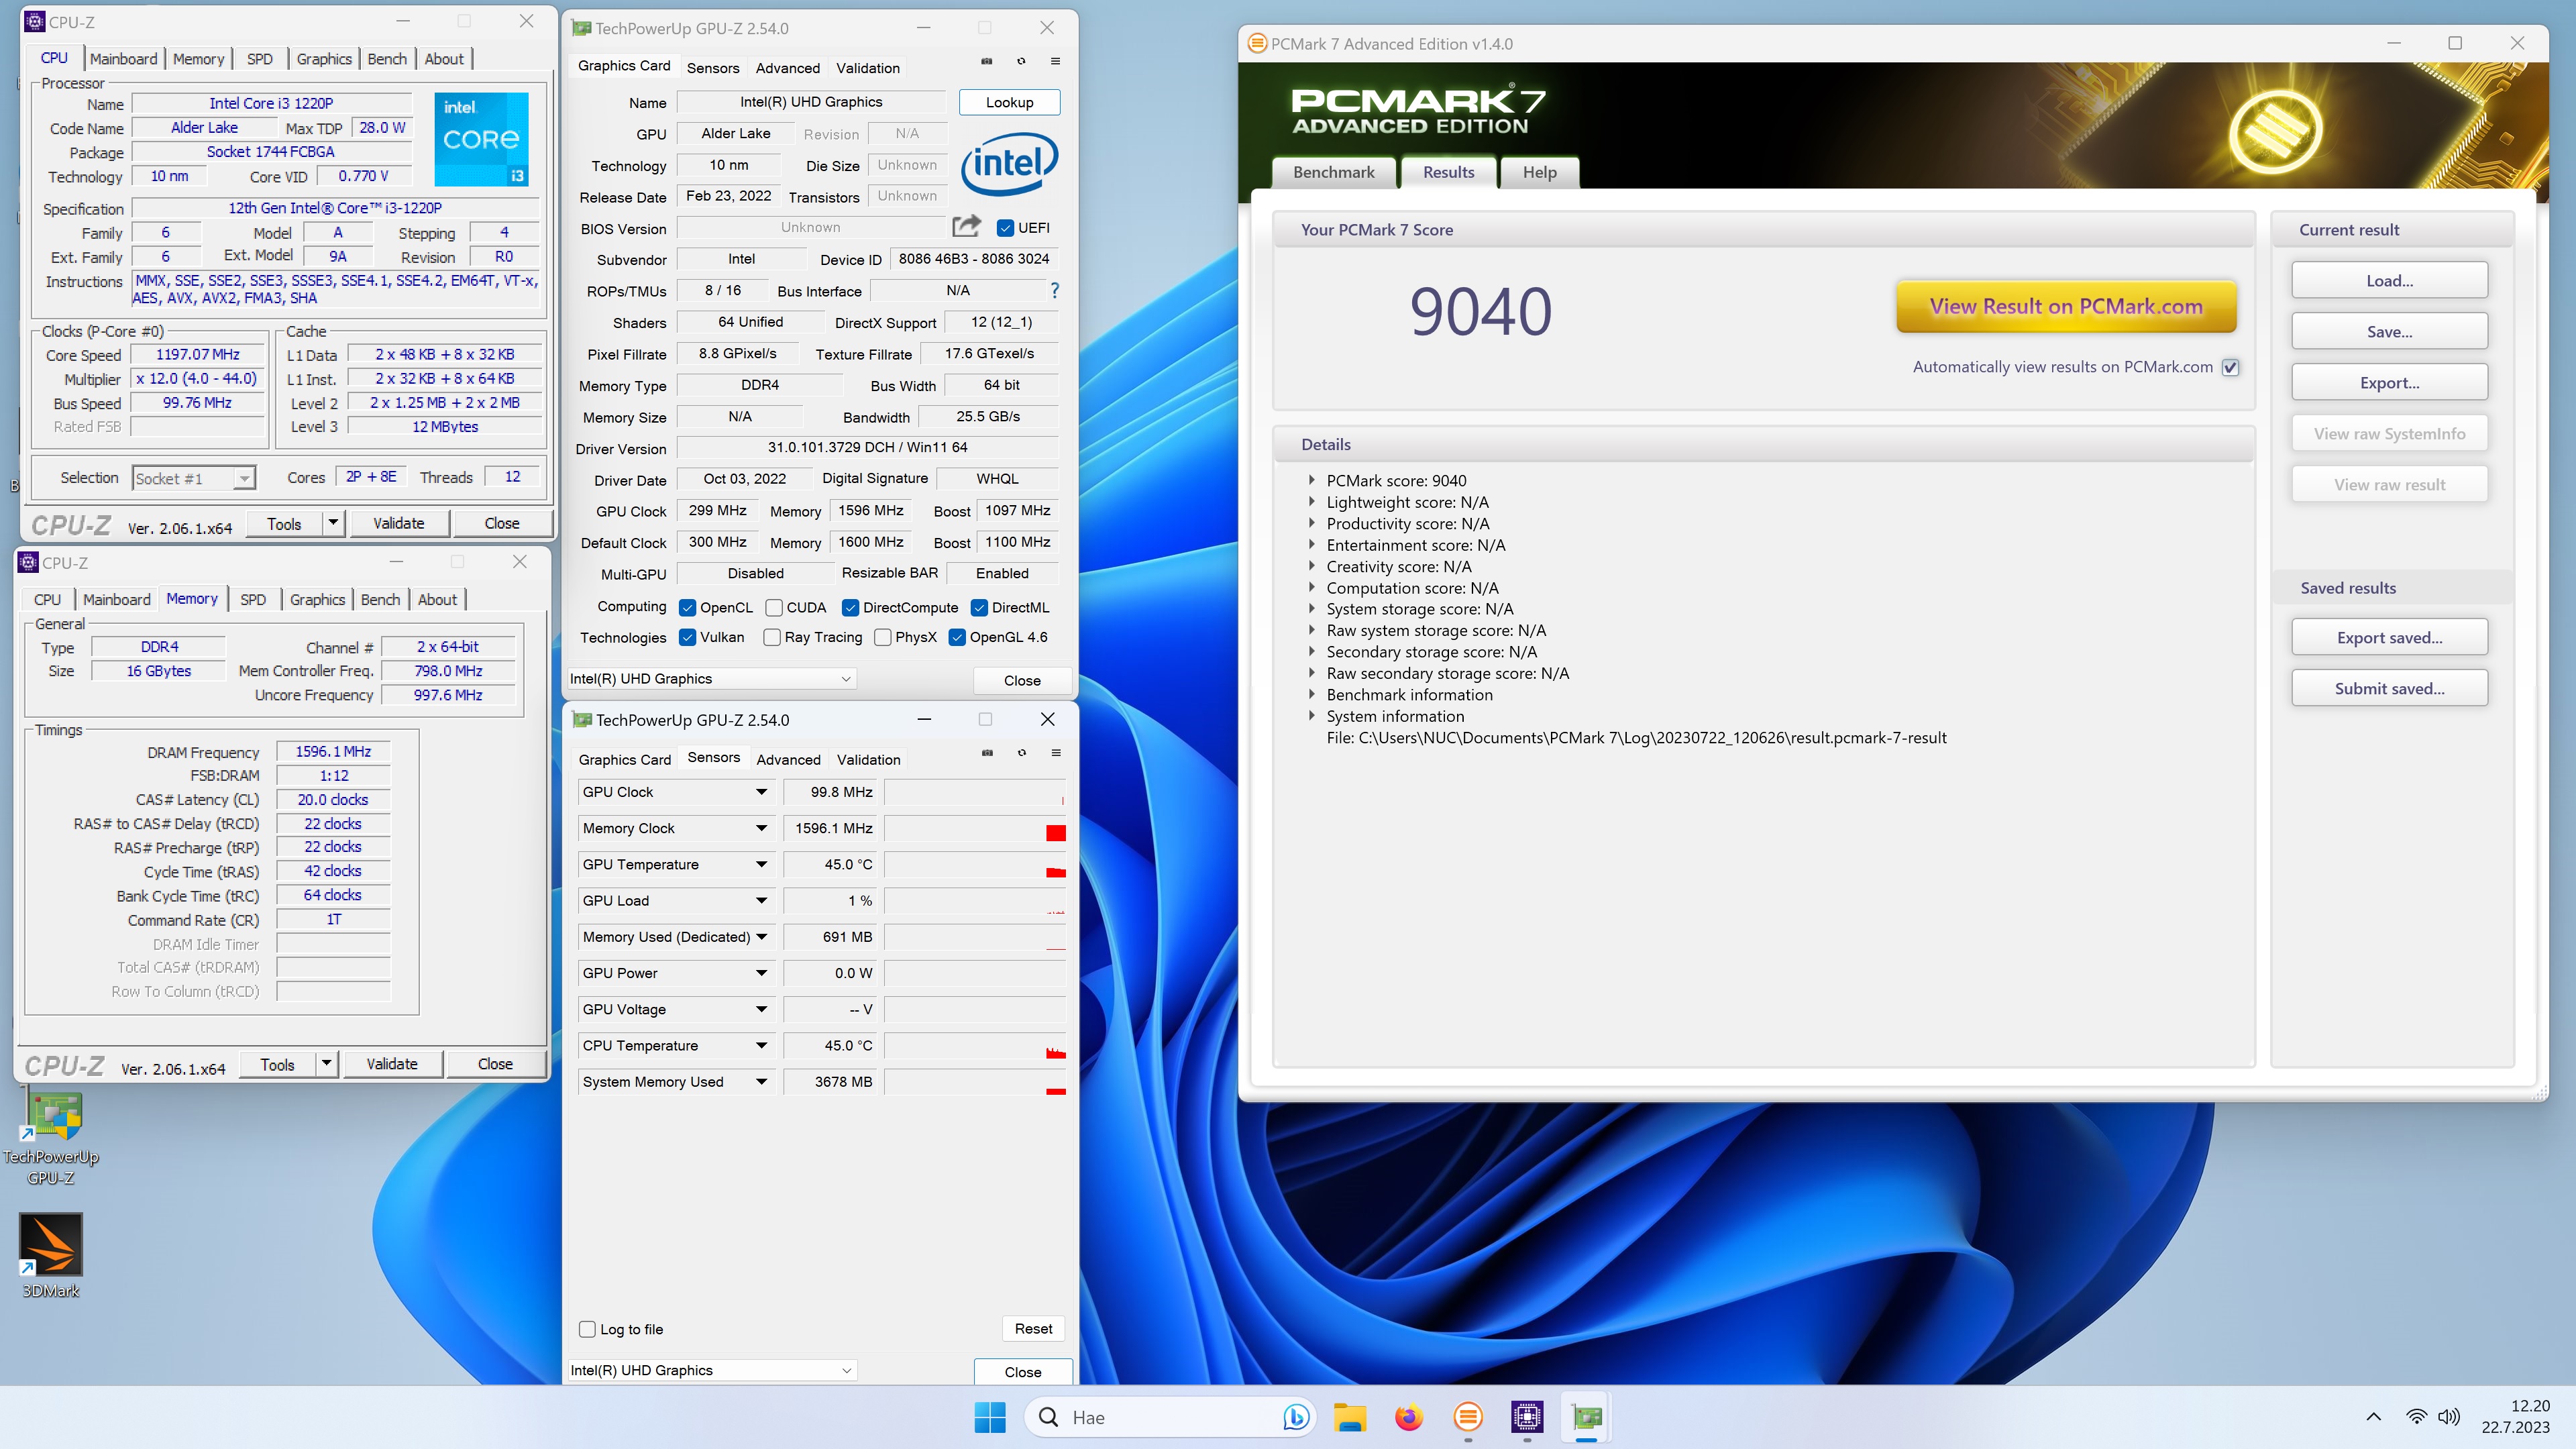This screenshot has height=1449, width=2576.
Task: Click BIOS export share icon in GPU-Z
Action: (x=966, y=226)
